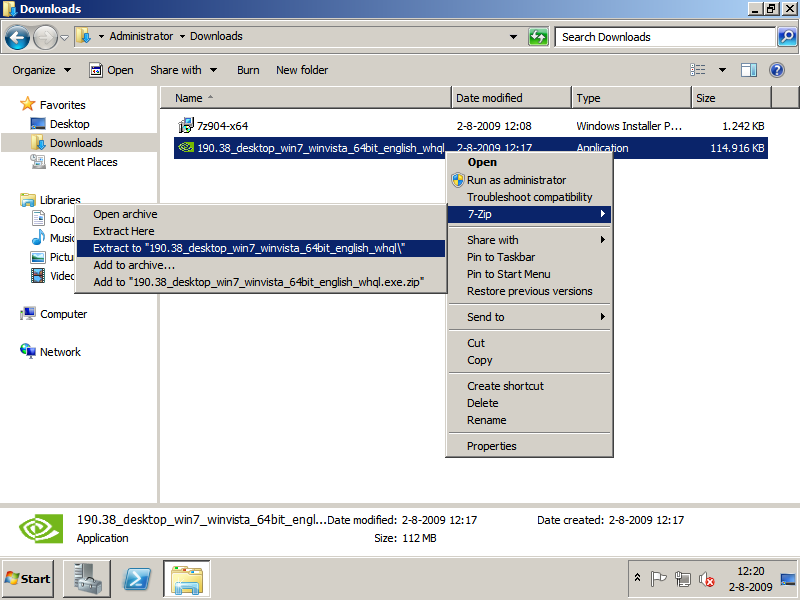This screenshot has width=800, height=600.
Task: Choose Open archive in the 7-Zip submenu
Action: [261, 214]
